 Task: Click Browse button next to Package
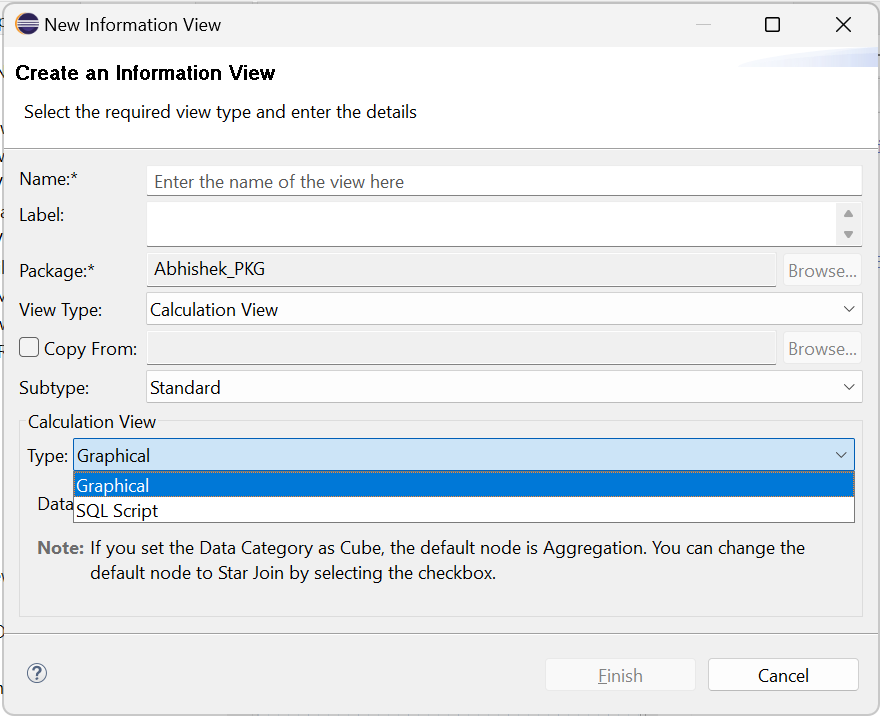821,271
